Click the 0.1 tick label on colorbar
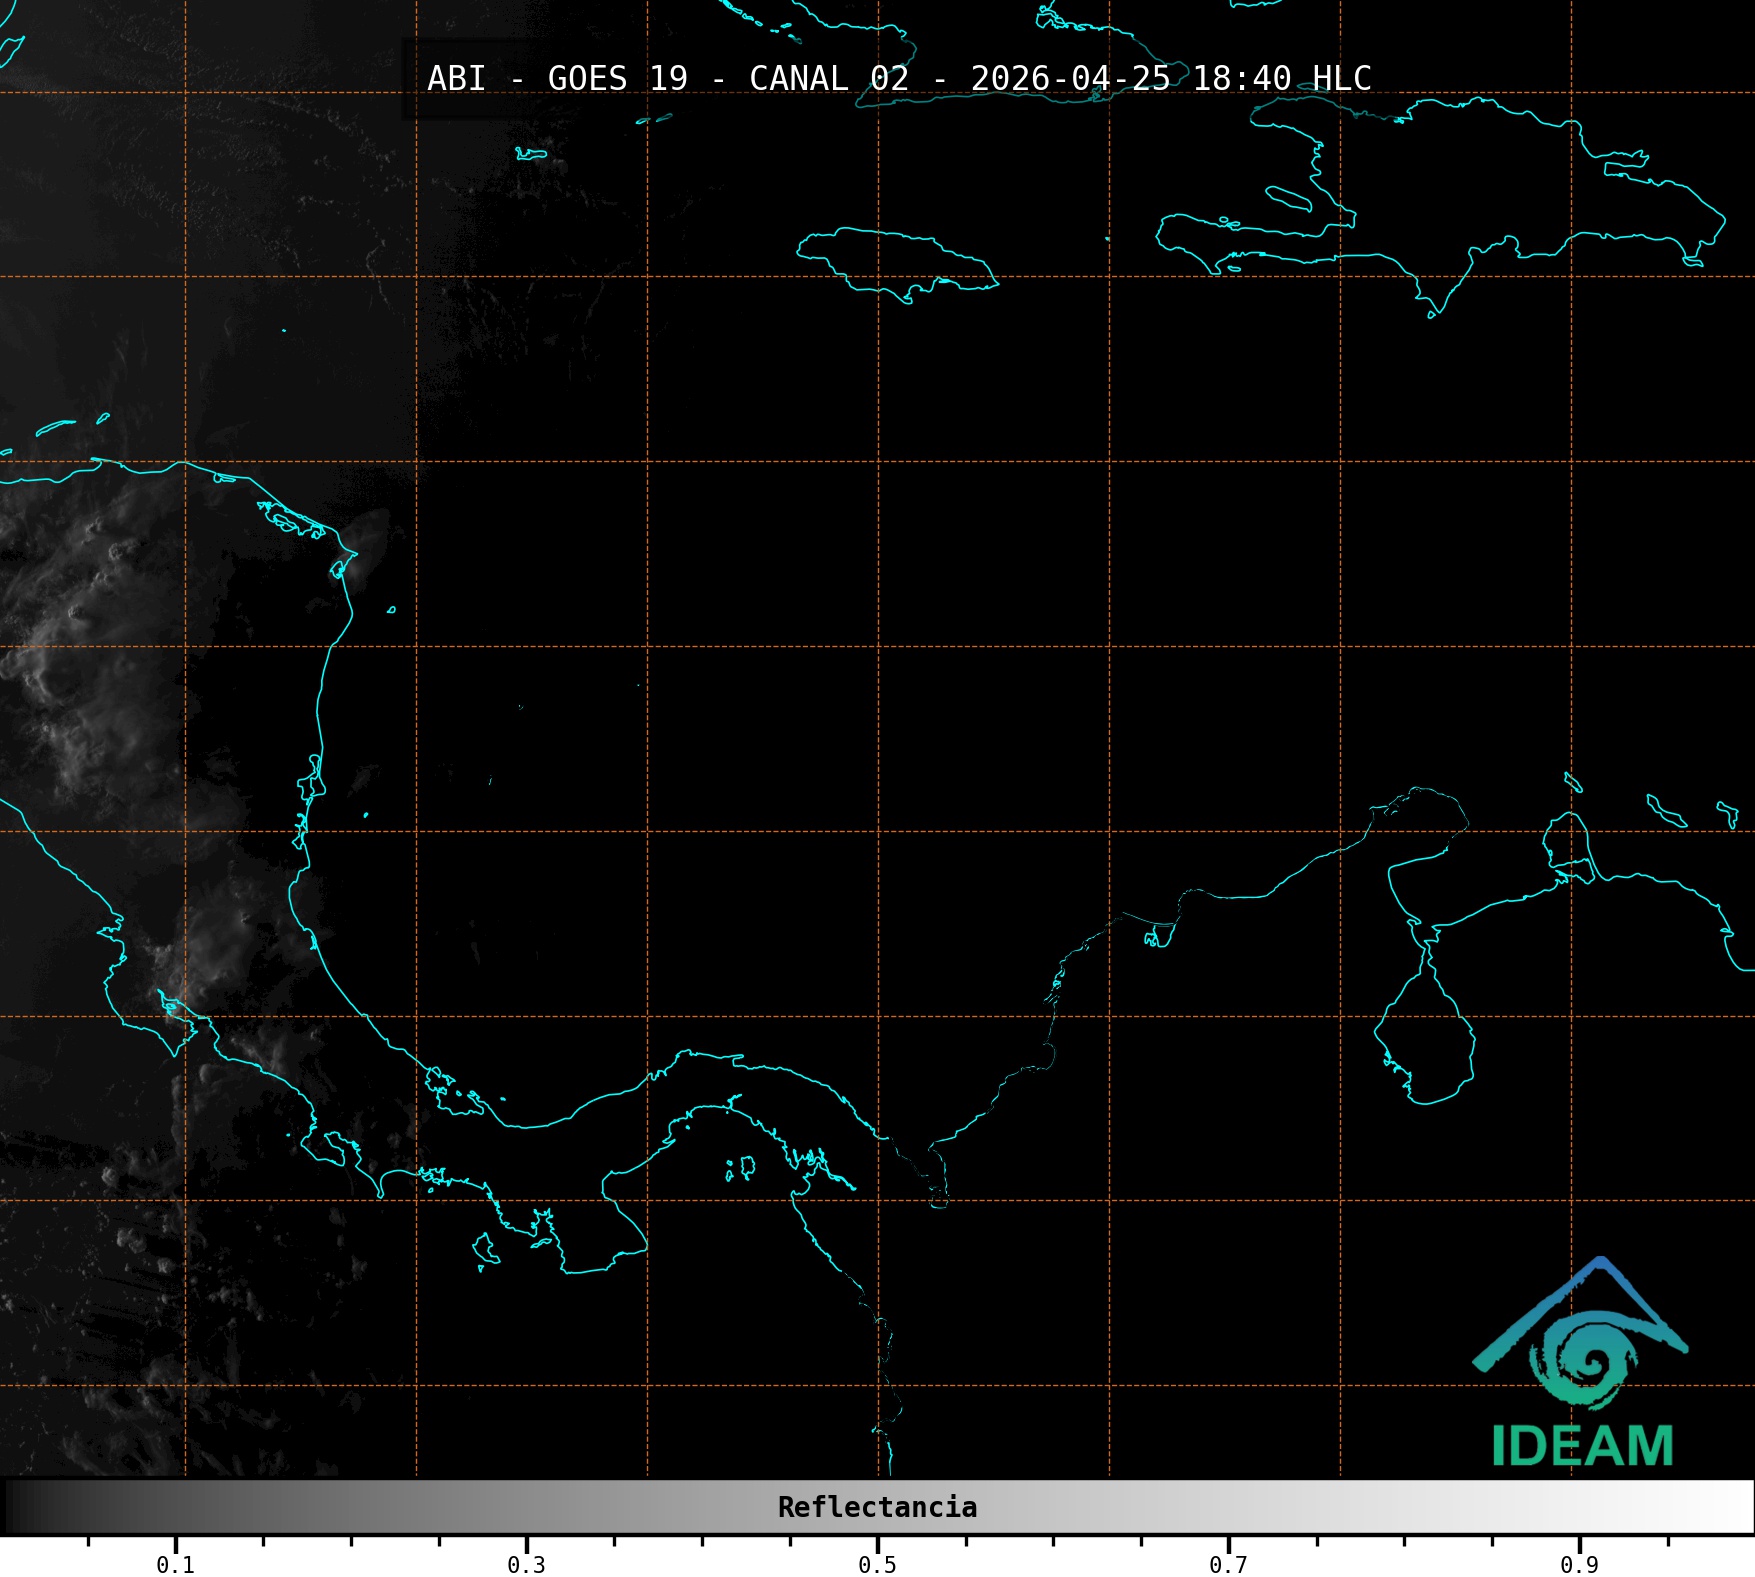Screen dimensions: 1755x1577 pos(175,1564)
